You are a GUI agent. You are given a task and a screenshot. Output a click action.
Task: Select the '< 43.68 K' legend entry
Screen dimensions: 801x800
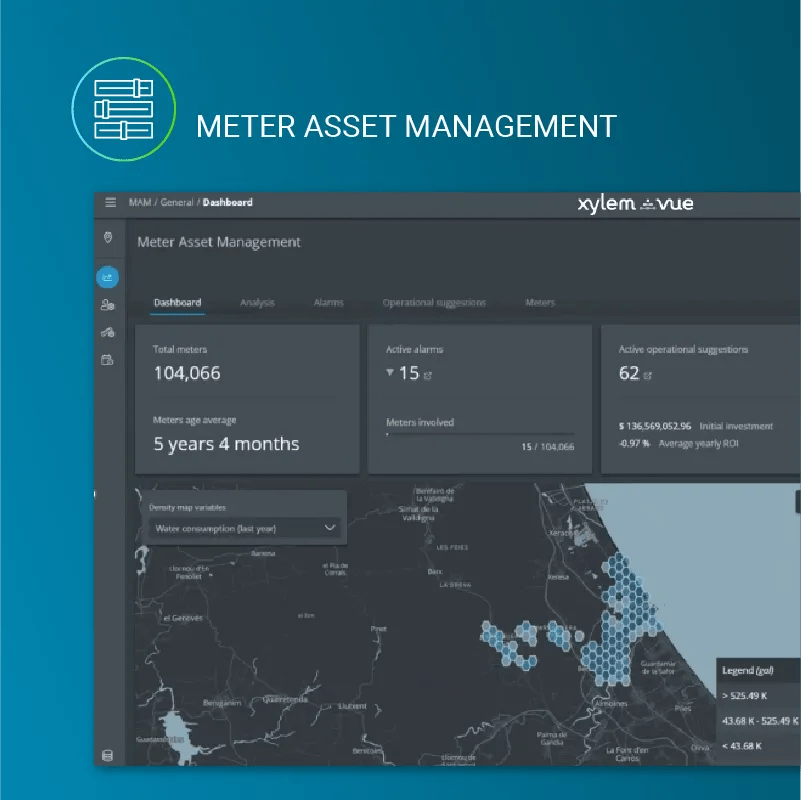coord(742,746)
